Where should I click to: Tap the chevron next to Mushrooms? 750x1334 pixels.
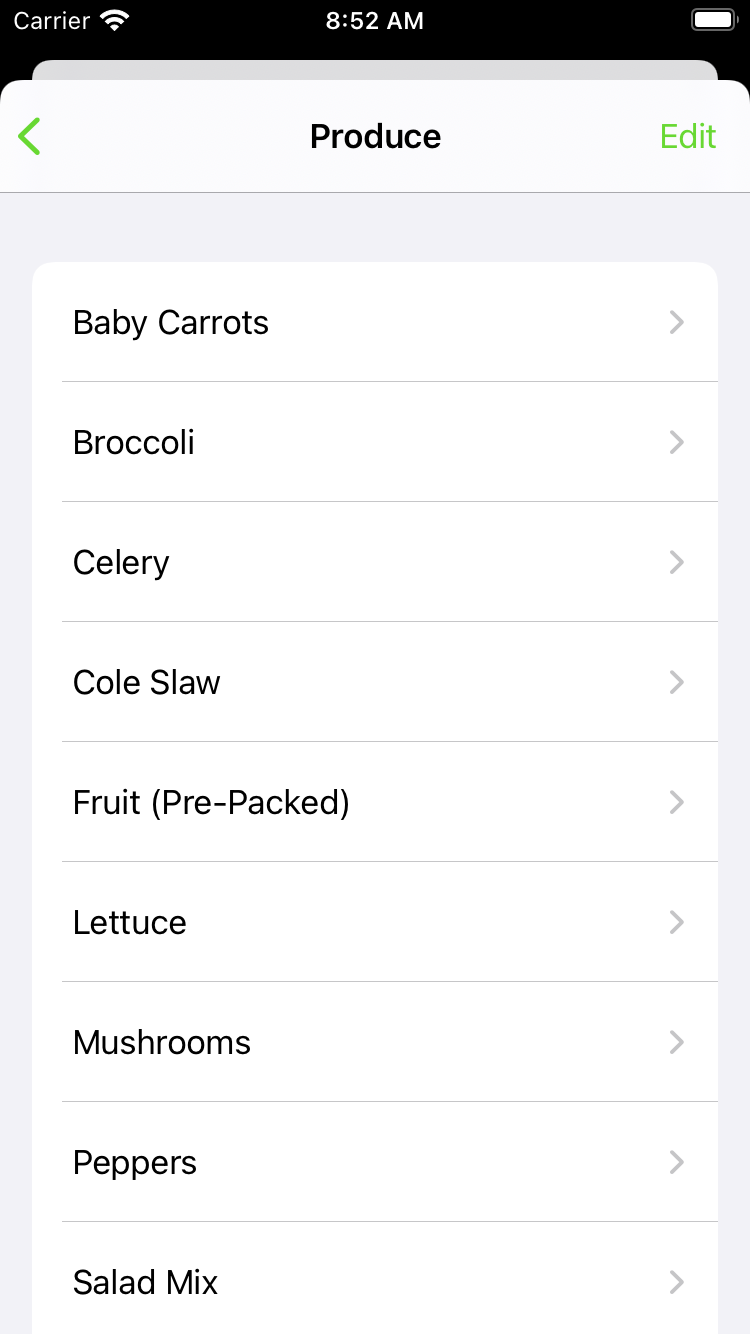pos(677,1042)
